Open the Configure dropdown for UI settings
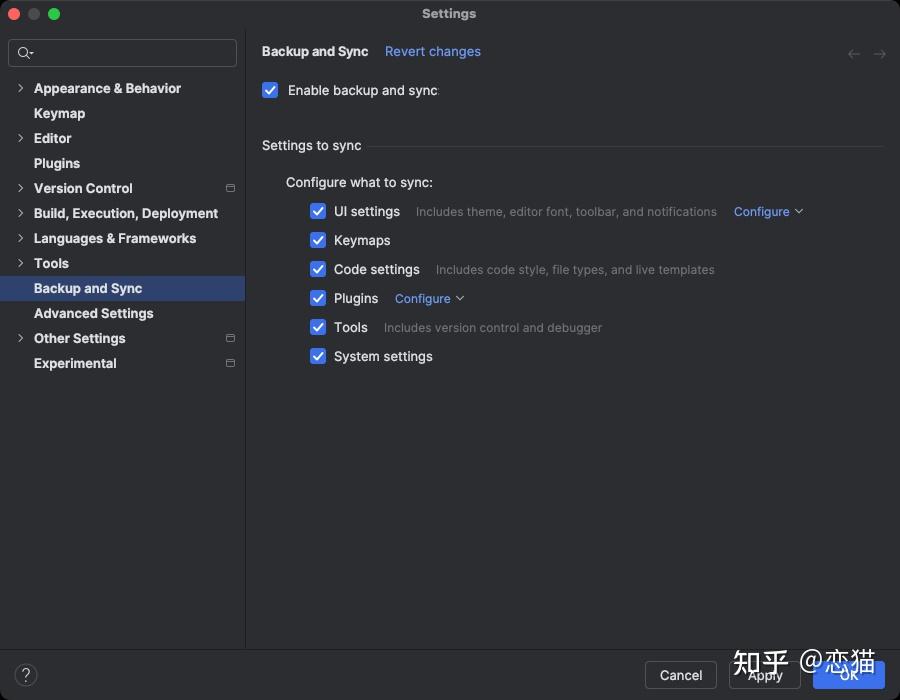Viewport: 900px width, 700px height. tap(768, 211)
